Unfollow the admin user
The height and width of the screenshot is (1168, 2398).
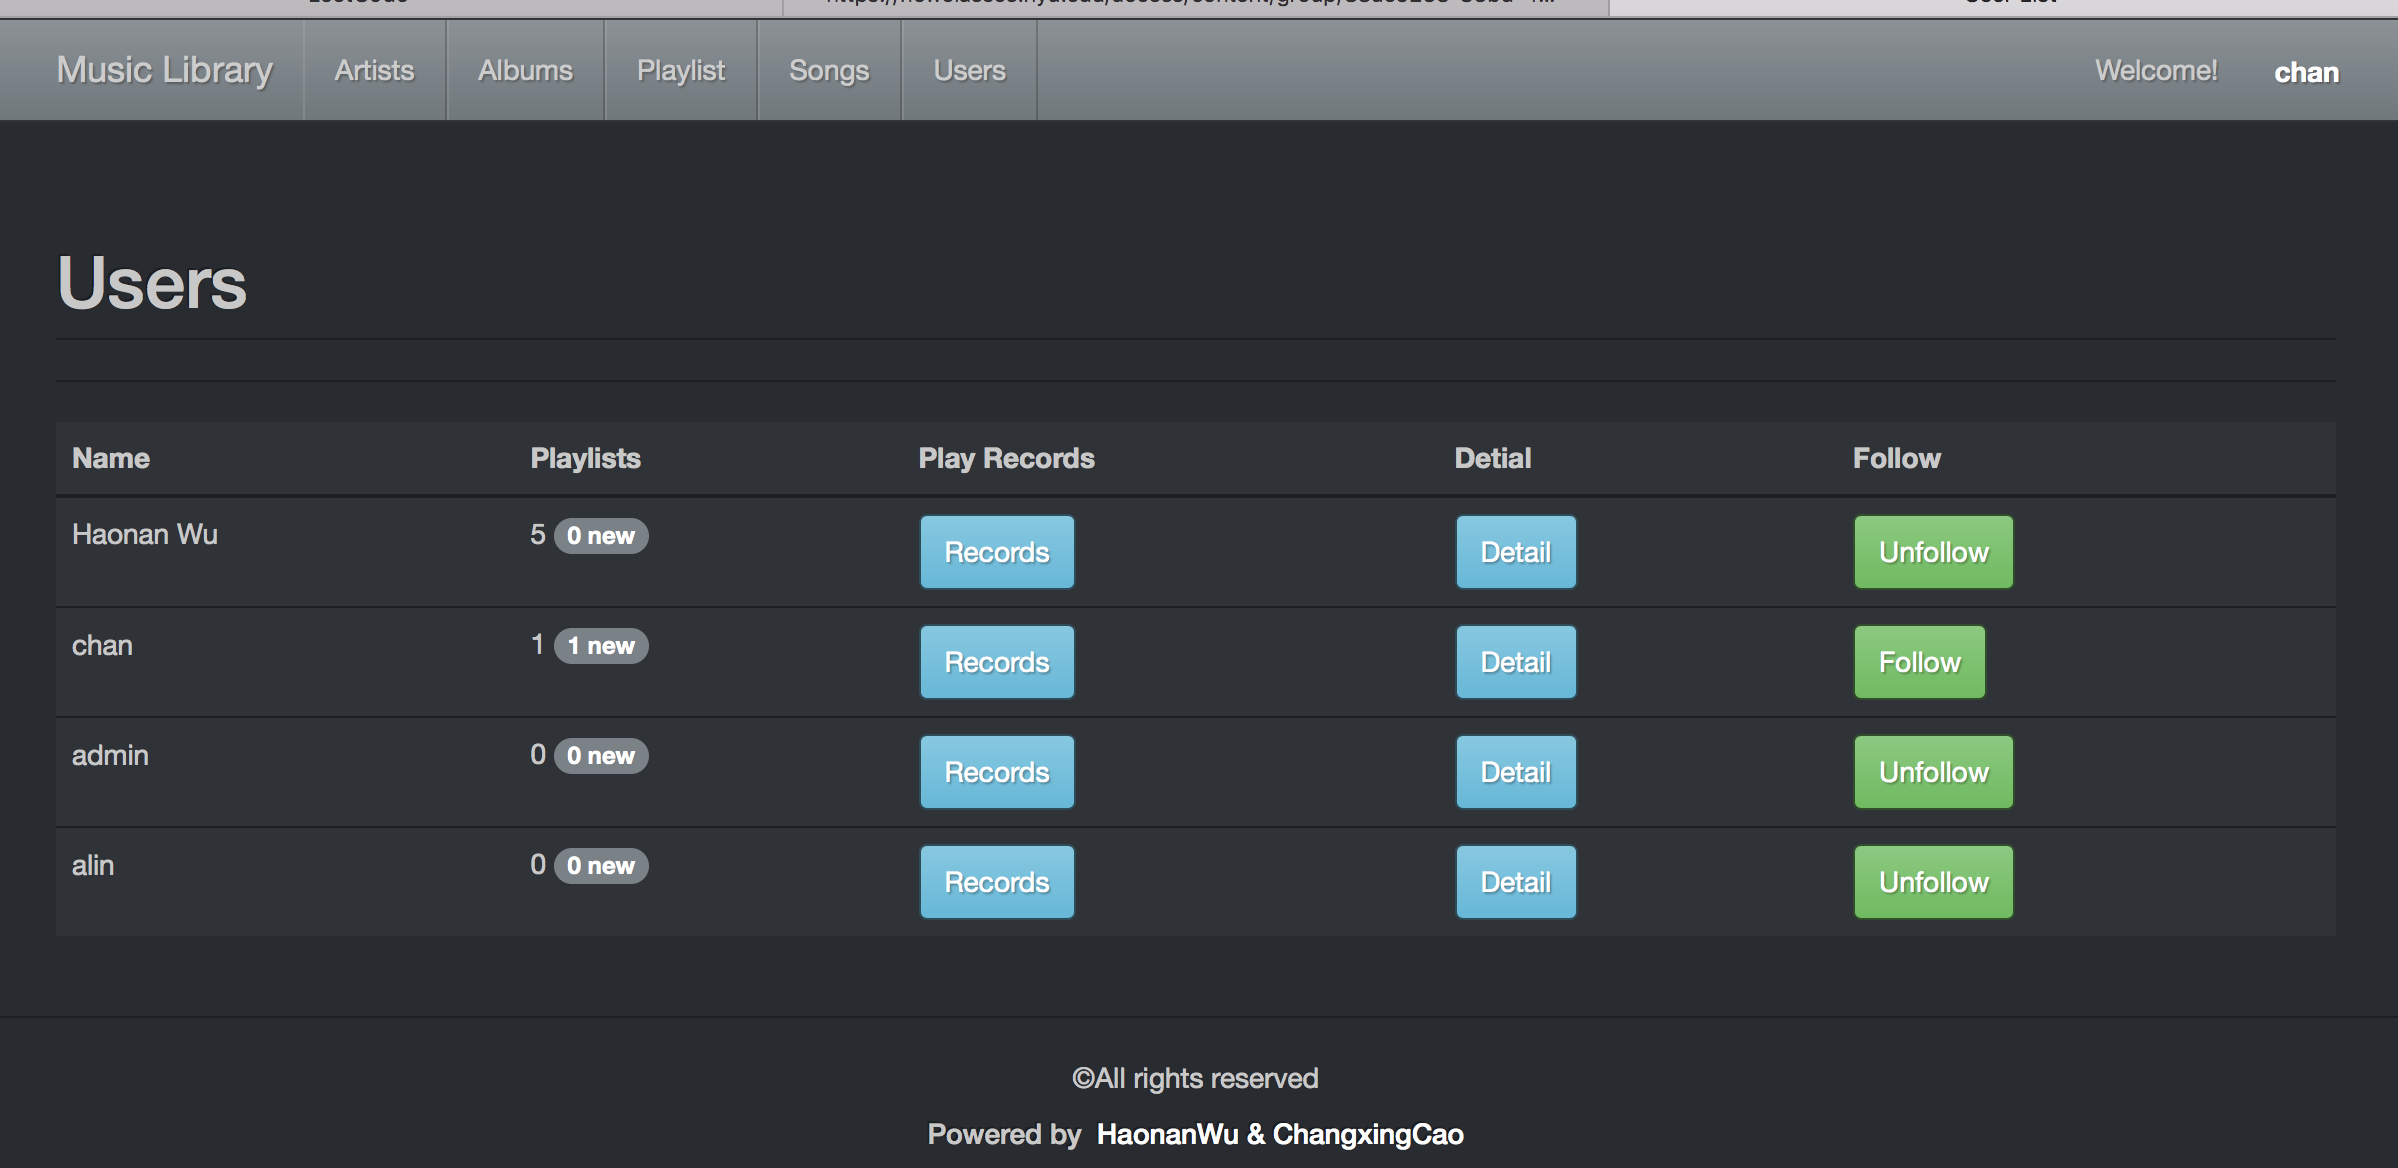[1933, 772]
